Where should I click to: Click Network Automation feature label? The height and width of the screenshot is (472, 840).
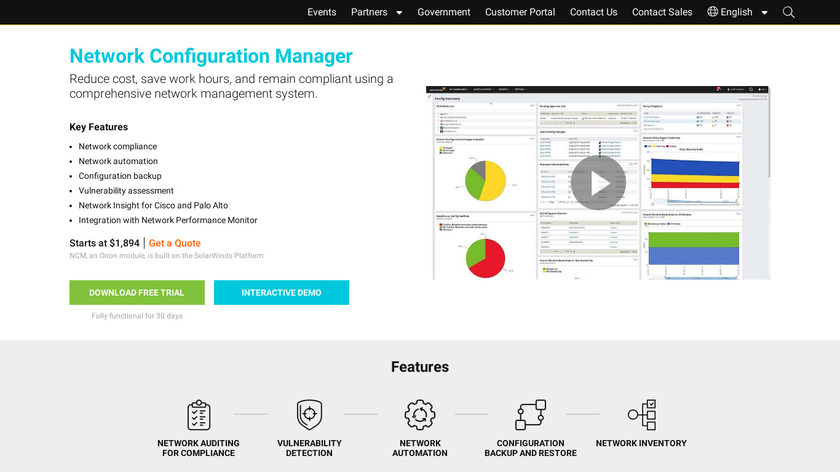pyautogui.click(x=419, y=448)
